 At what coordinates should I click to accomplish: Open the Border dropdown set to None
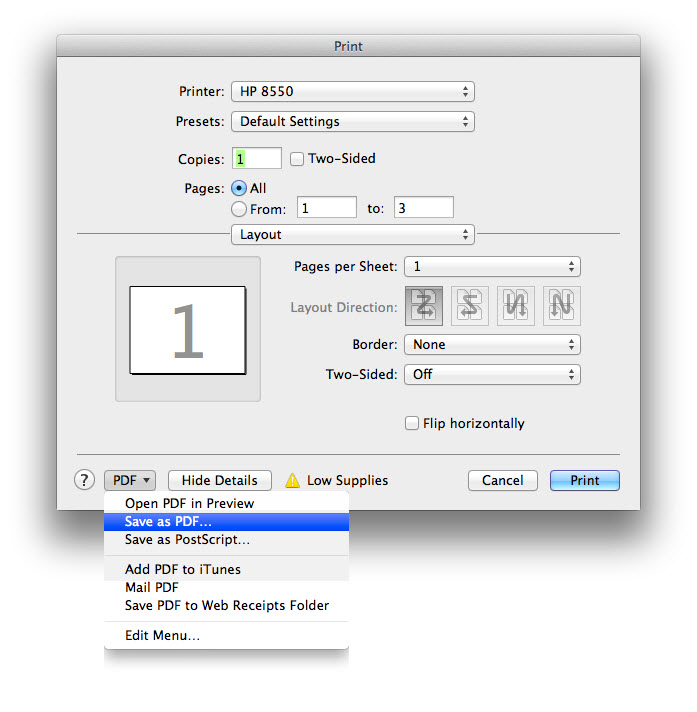491,344
